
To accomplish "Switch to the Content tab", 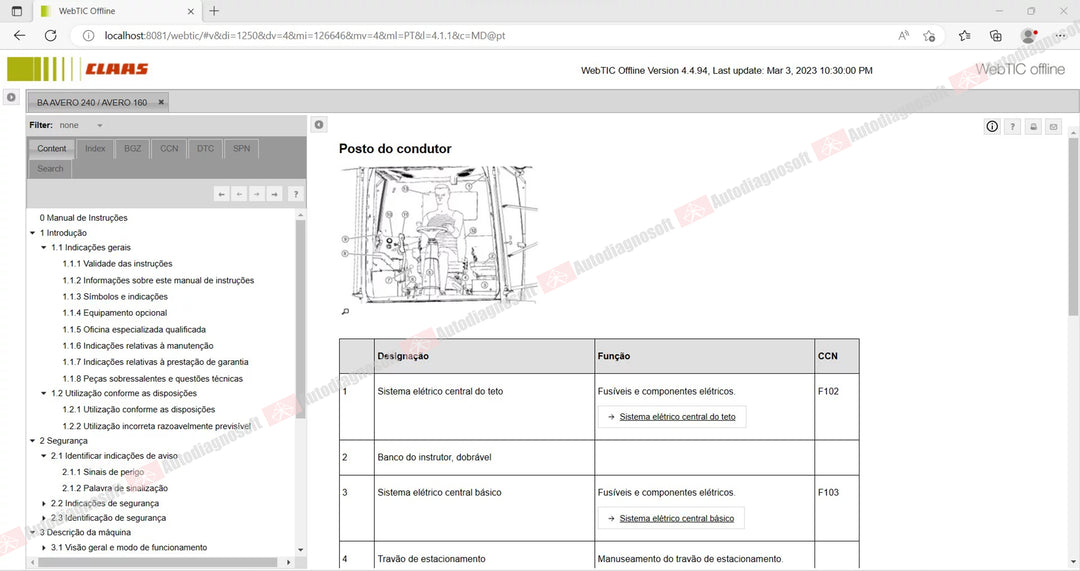I will (52, 148).
